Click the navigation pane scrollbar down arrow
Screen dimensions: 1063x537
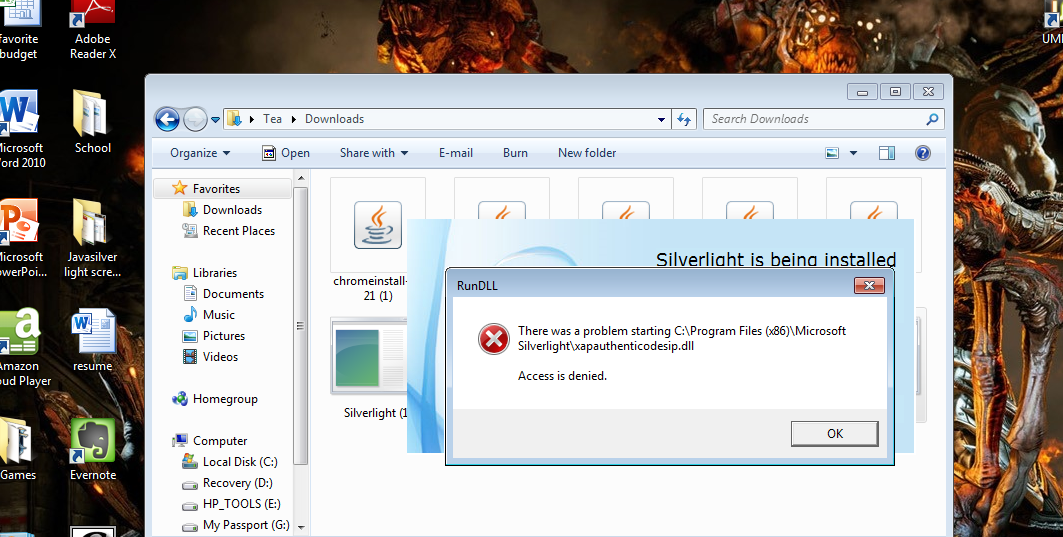pyautogui.click(x=301, y=528)
